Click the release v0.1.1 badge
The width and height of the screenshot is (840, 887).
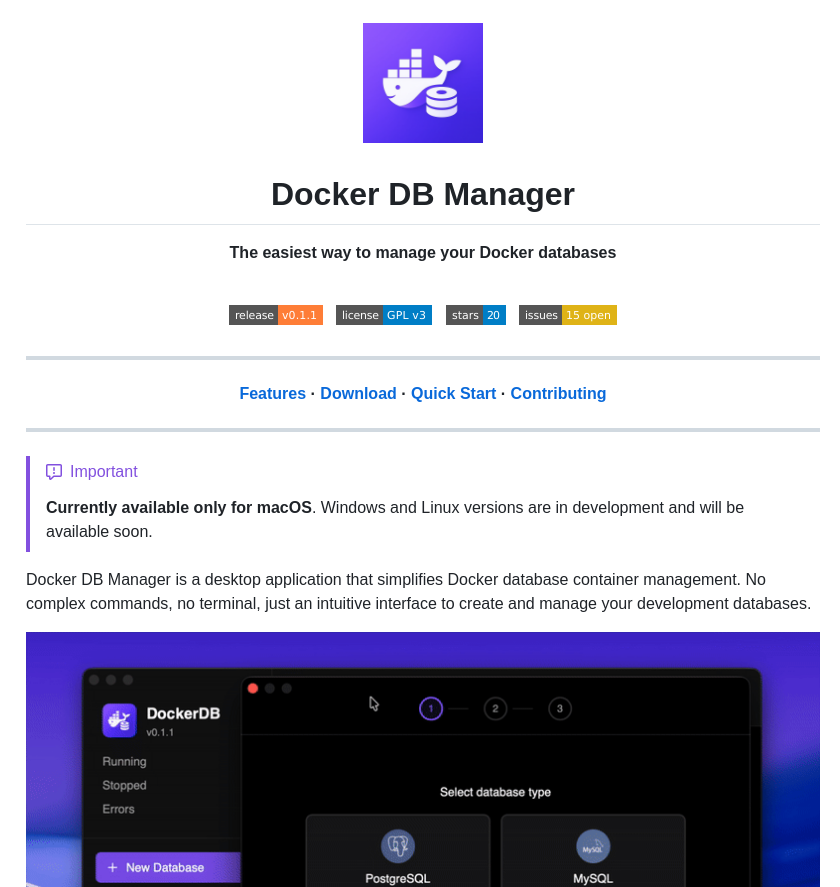276,315
